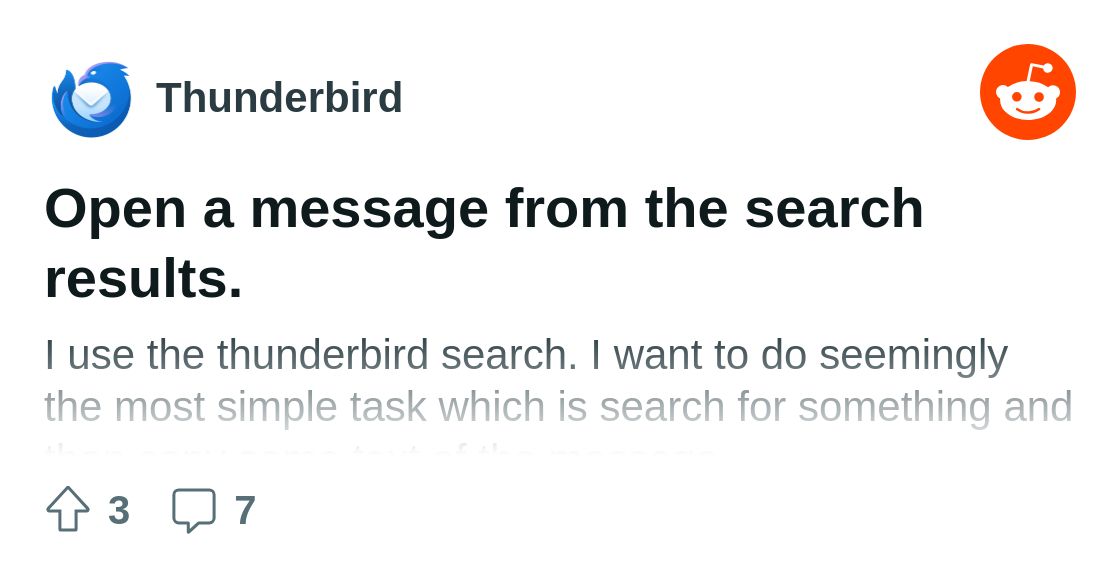The width and height of the screenshot is (1120, 584).
Task: Open post titled "Open a message from the search"
Action: (x=484, y=208)
